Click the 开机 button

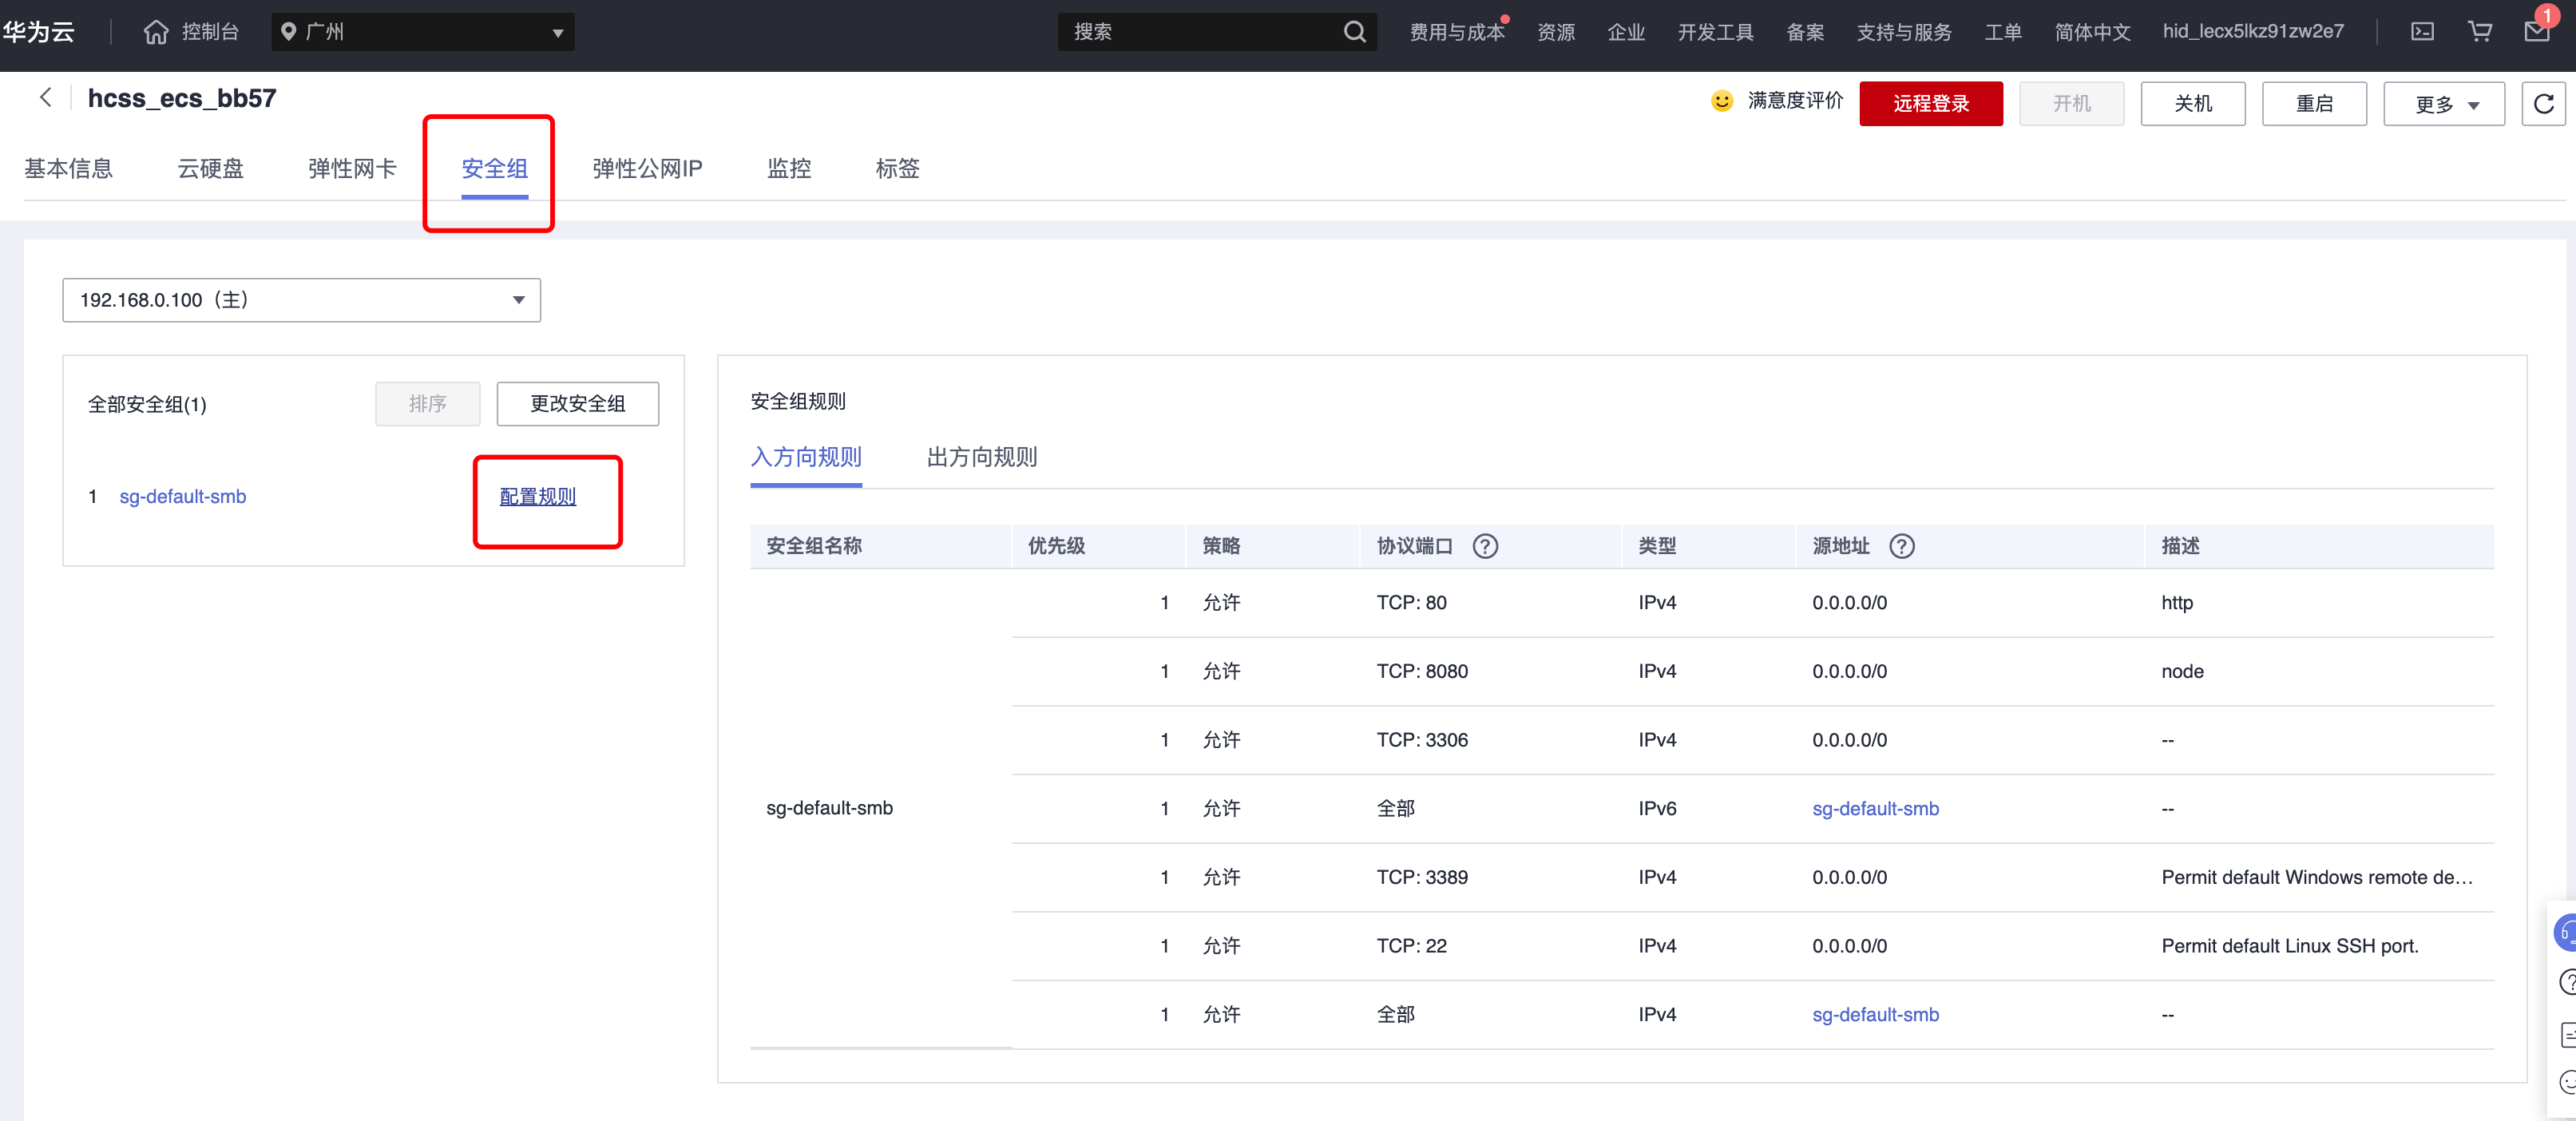[2071, 104]
